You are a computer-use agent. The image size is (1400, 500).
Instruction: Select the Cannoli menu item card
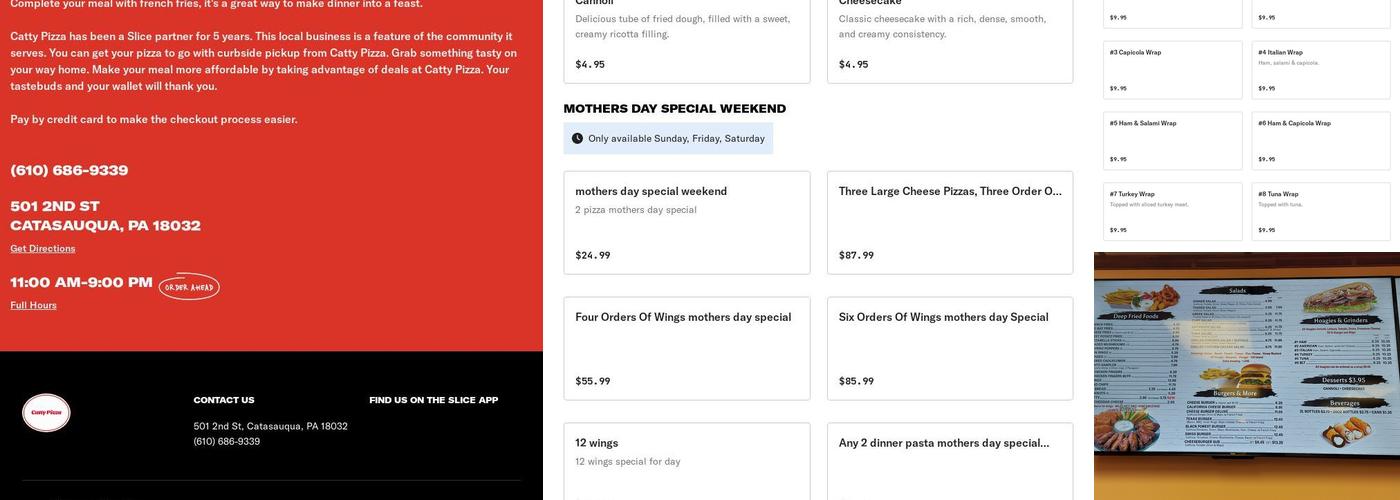[686, 40]
